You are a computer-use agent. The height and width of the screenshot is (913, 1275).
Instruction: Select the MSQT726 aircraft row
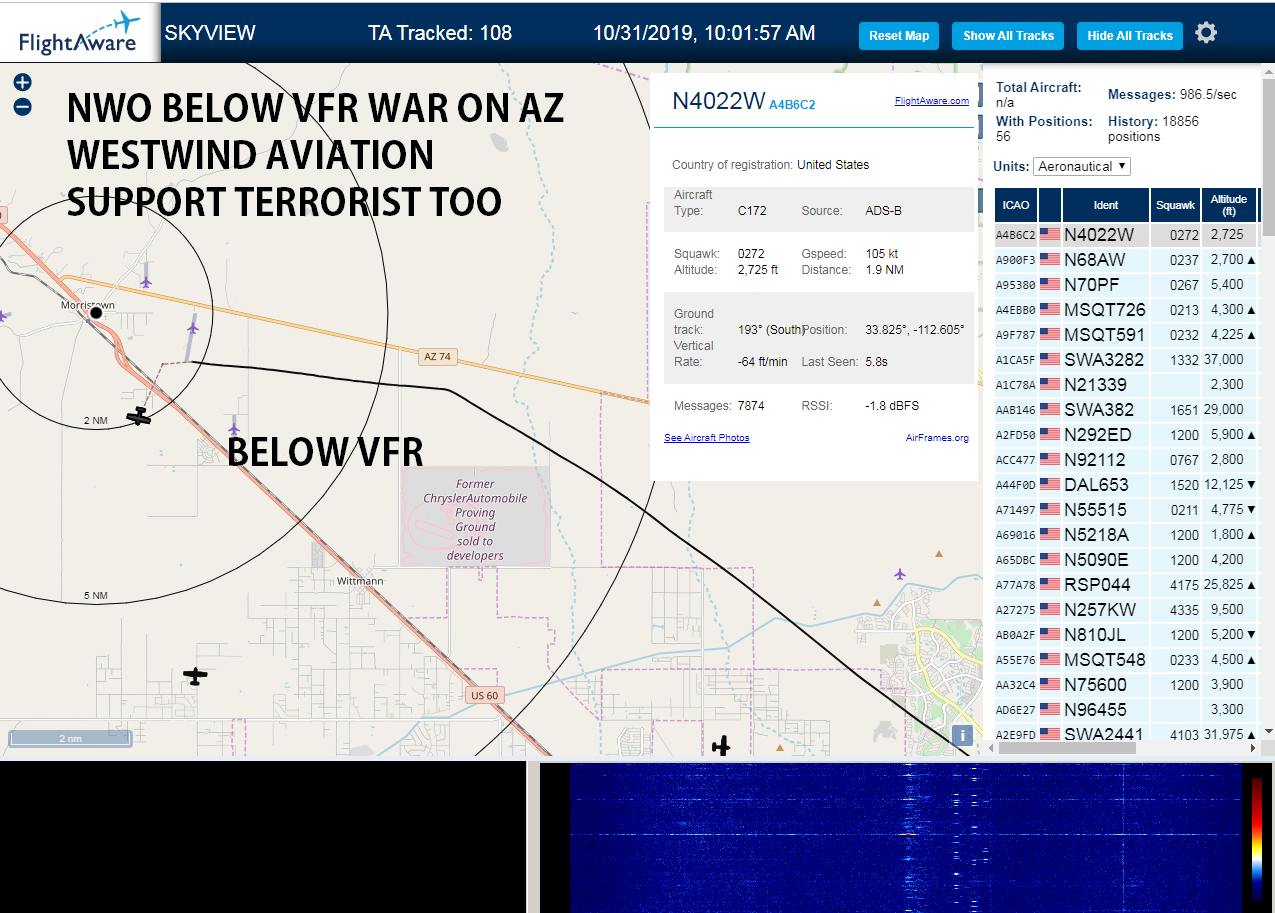(1127, 310)
